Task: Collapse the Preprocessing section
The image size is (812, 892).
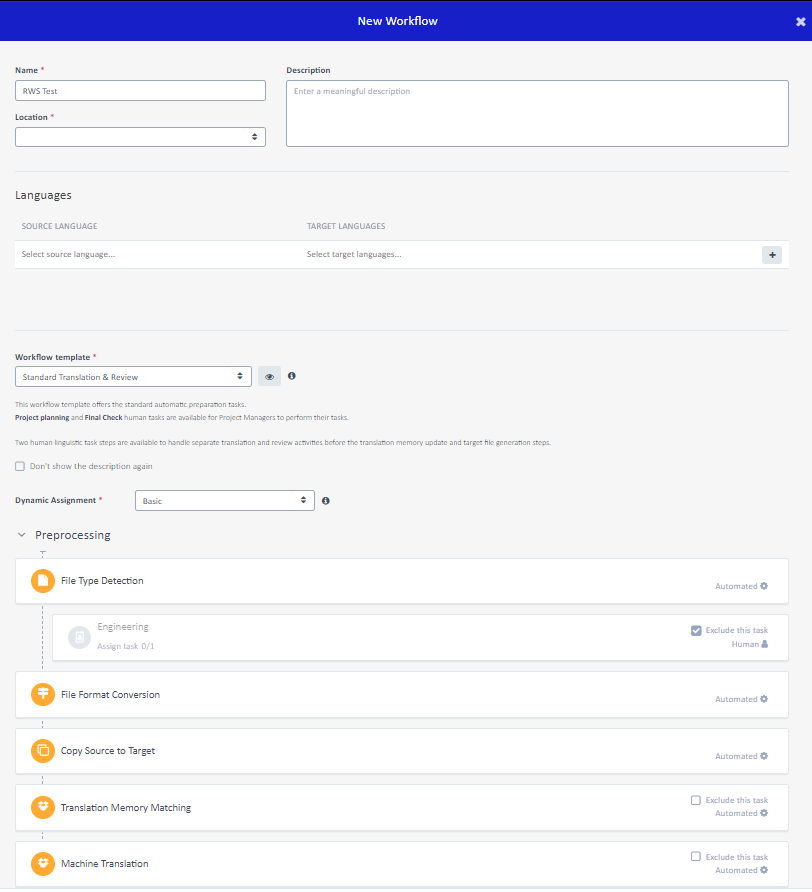Action: click(x=22, y=535)
